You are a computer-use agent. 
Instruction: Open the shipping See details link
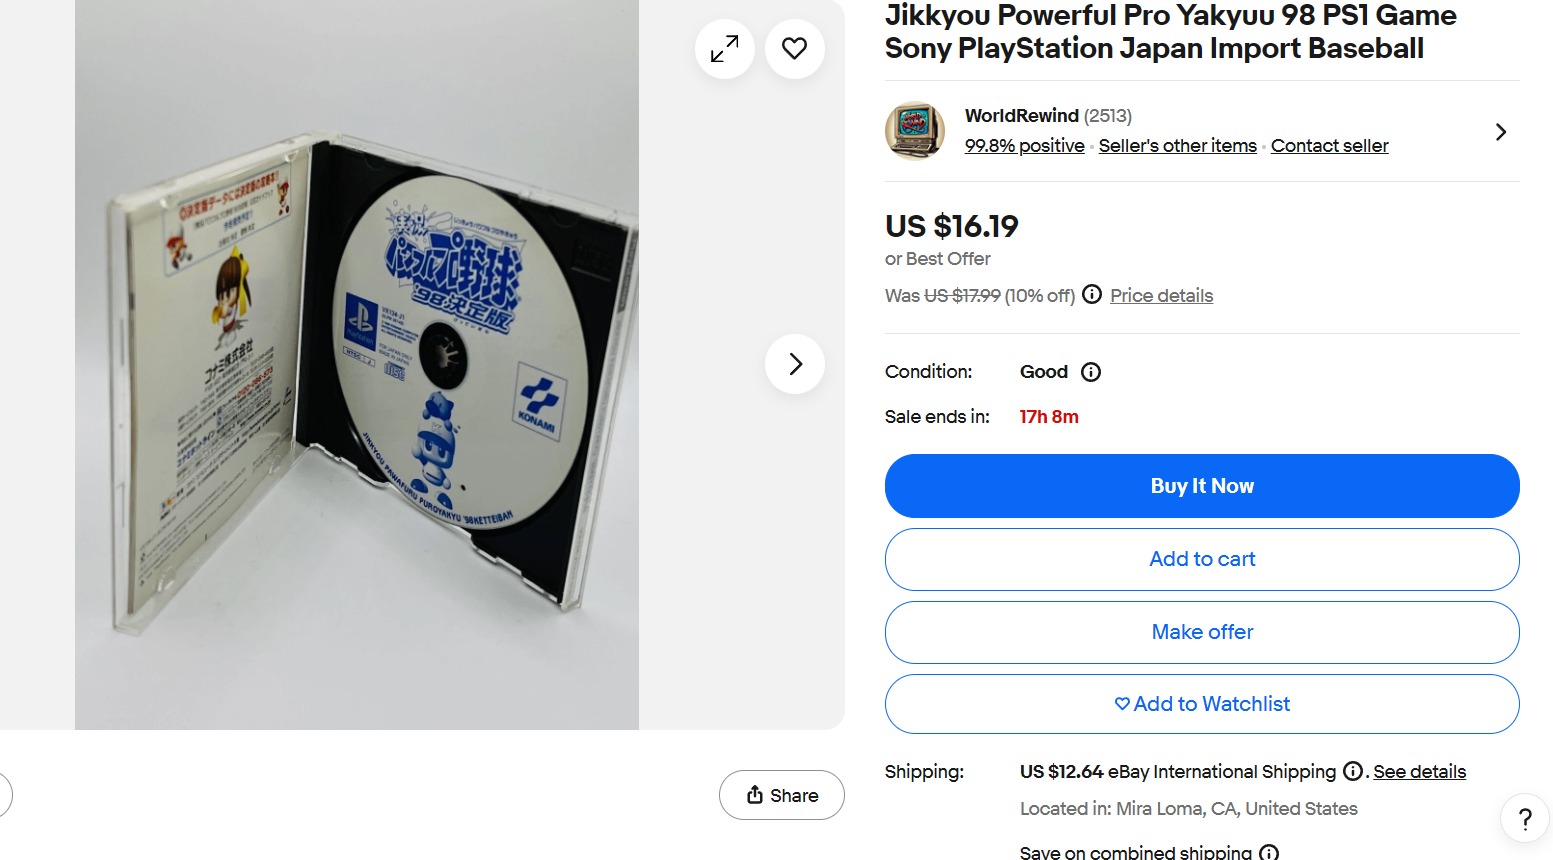(1419, 772)
